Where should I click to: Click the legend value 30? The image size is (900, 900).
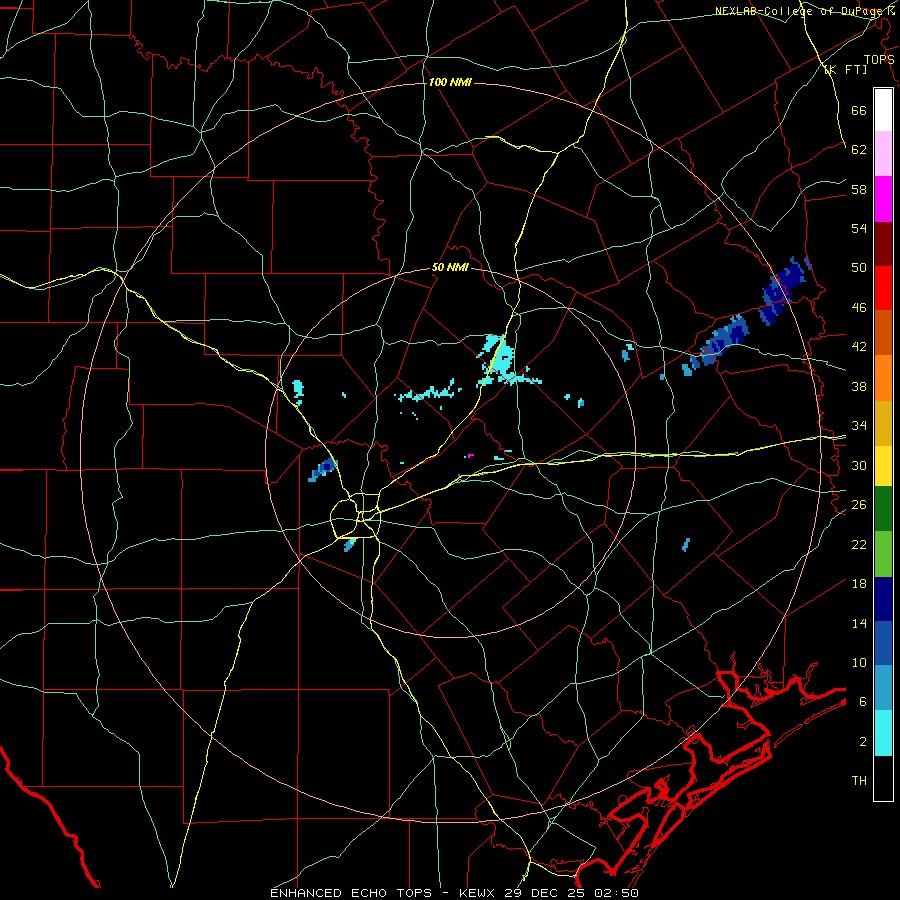[859, 465]
